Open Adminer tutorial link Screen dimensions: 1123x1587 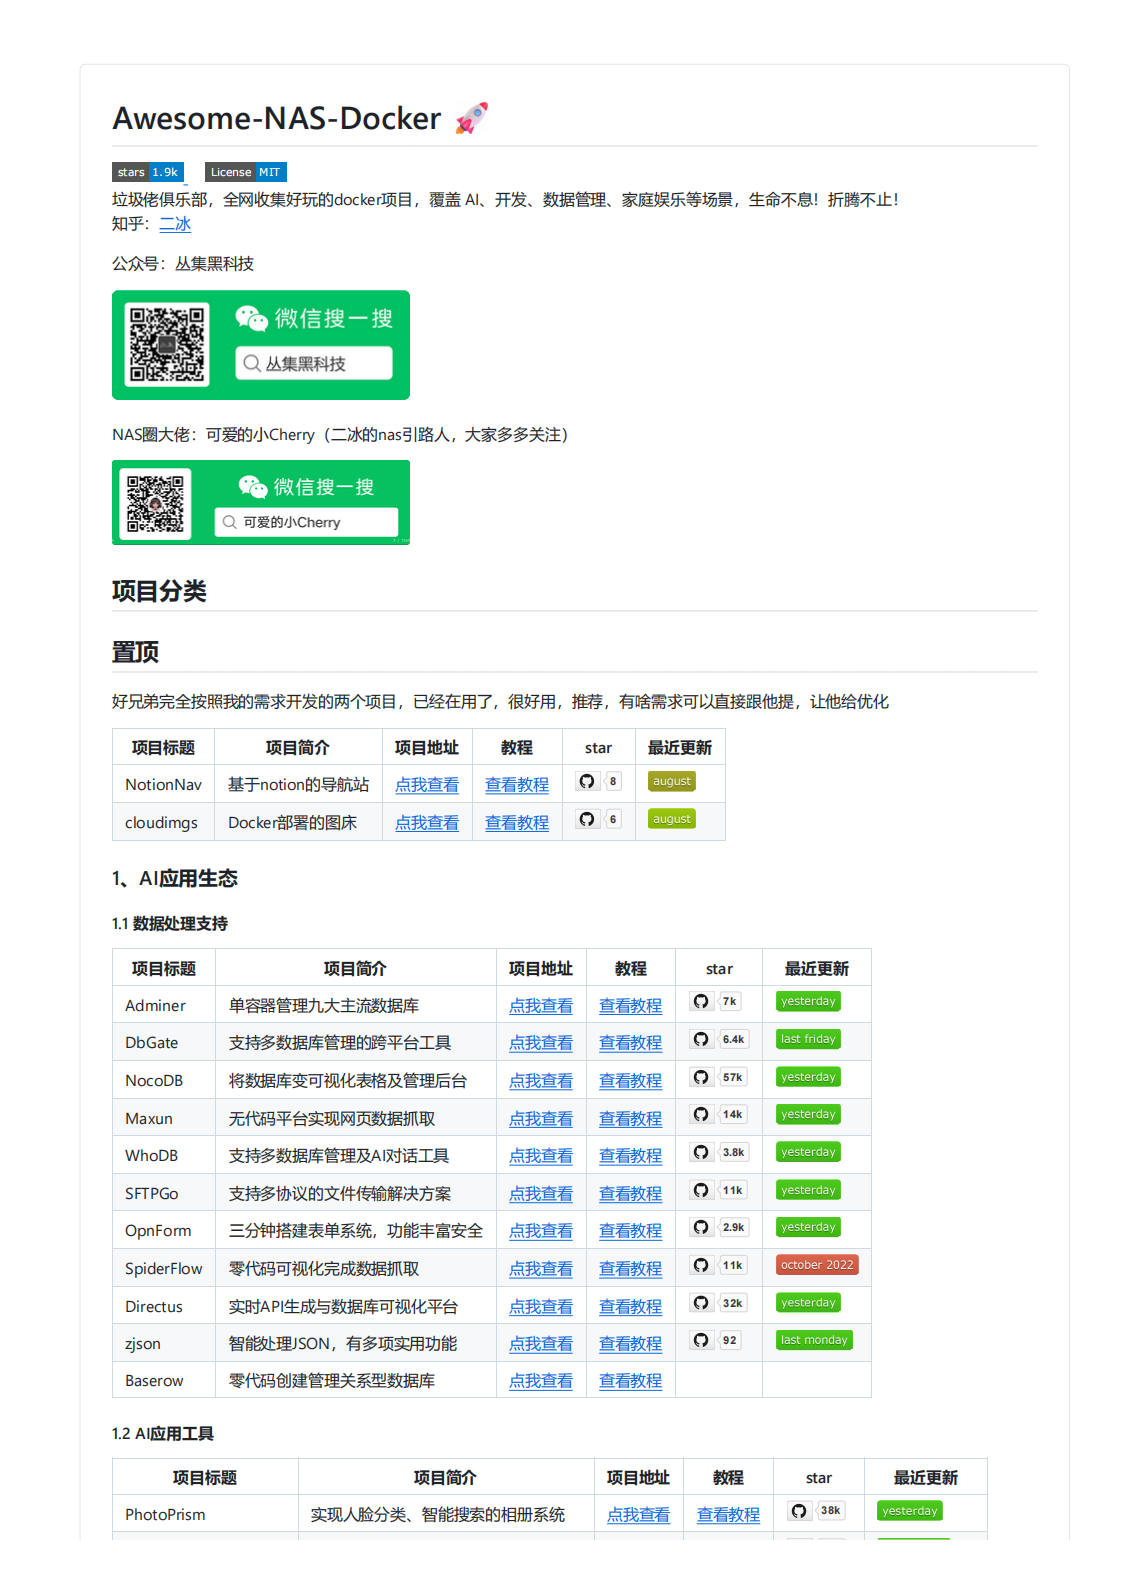[x=631, y=1006]
